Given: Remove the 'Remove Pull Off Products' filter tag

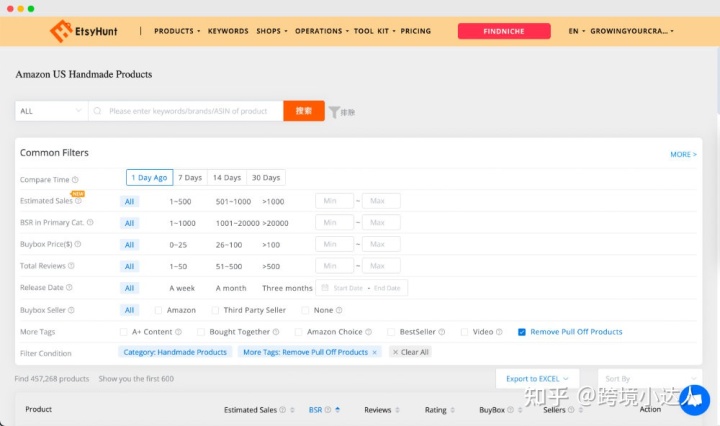Looking at the screenshot, I should pyautogui.click(x=375, y=353).
